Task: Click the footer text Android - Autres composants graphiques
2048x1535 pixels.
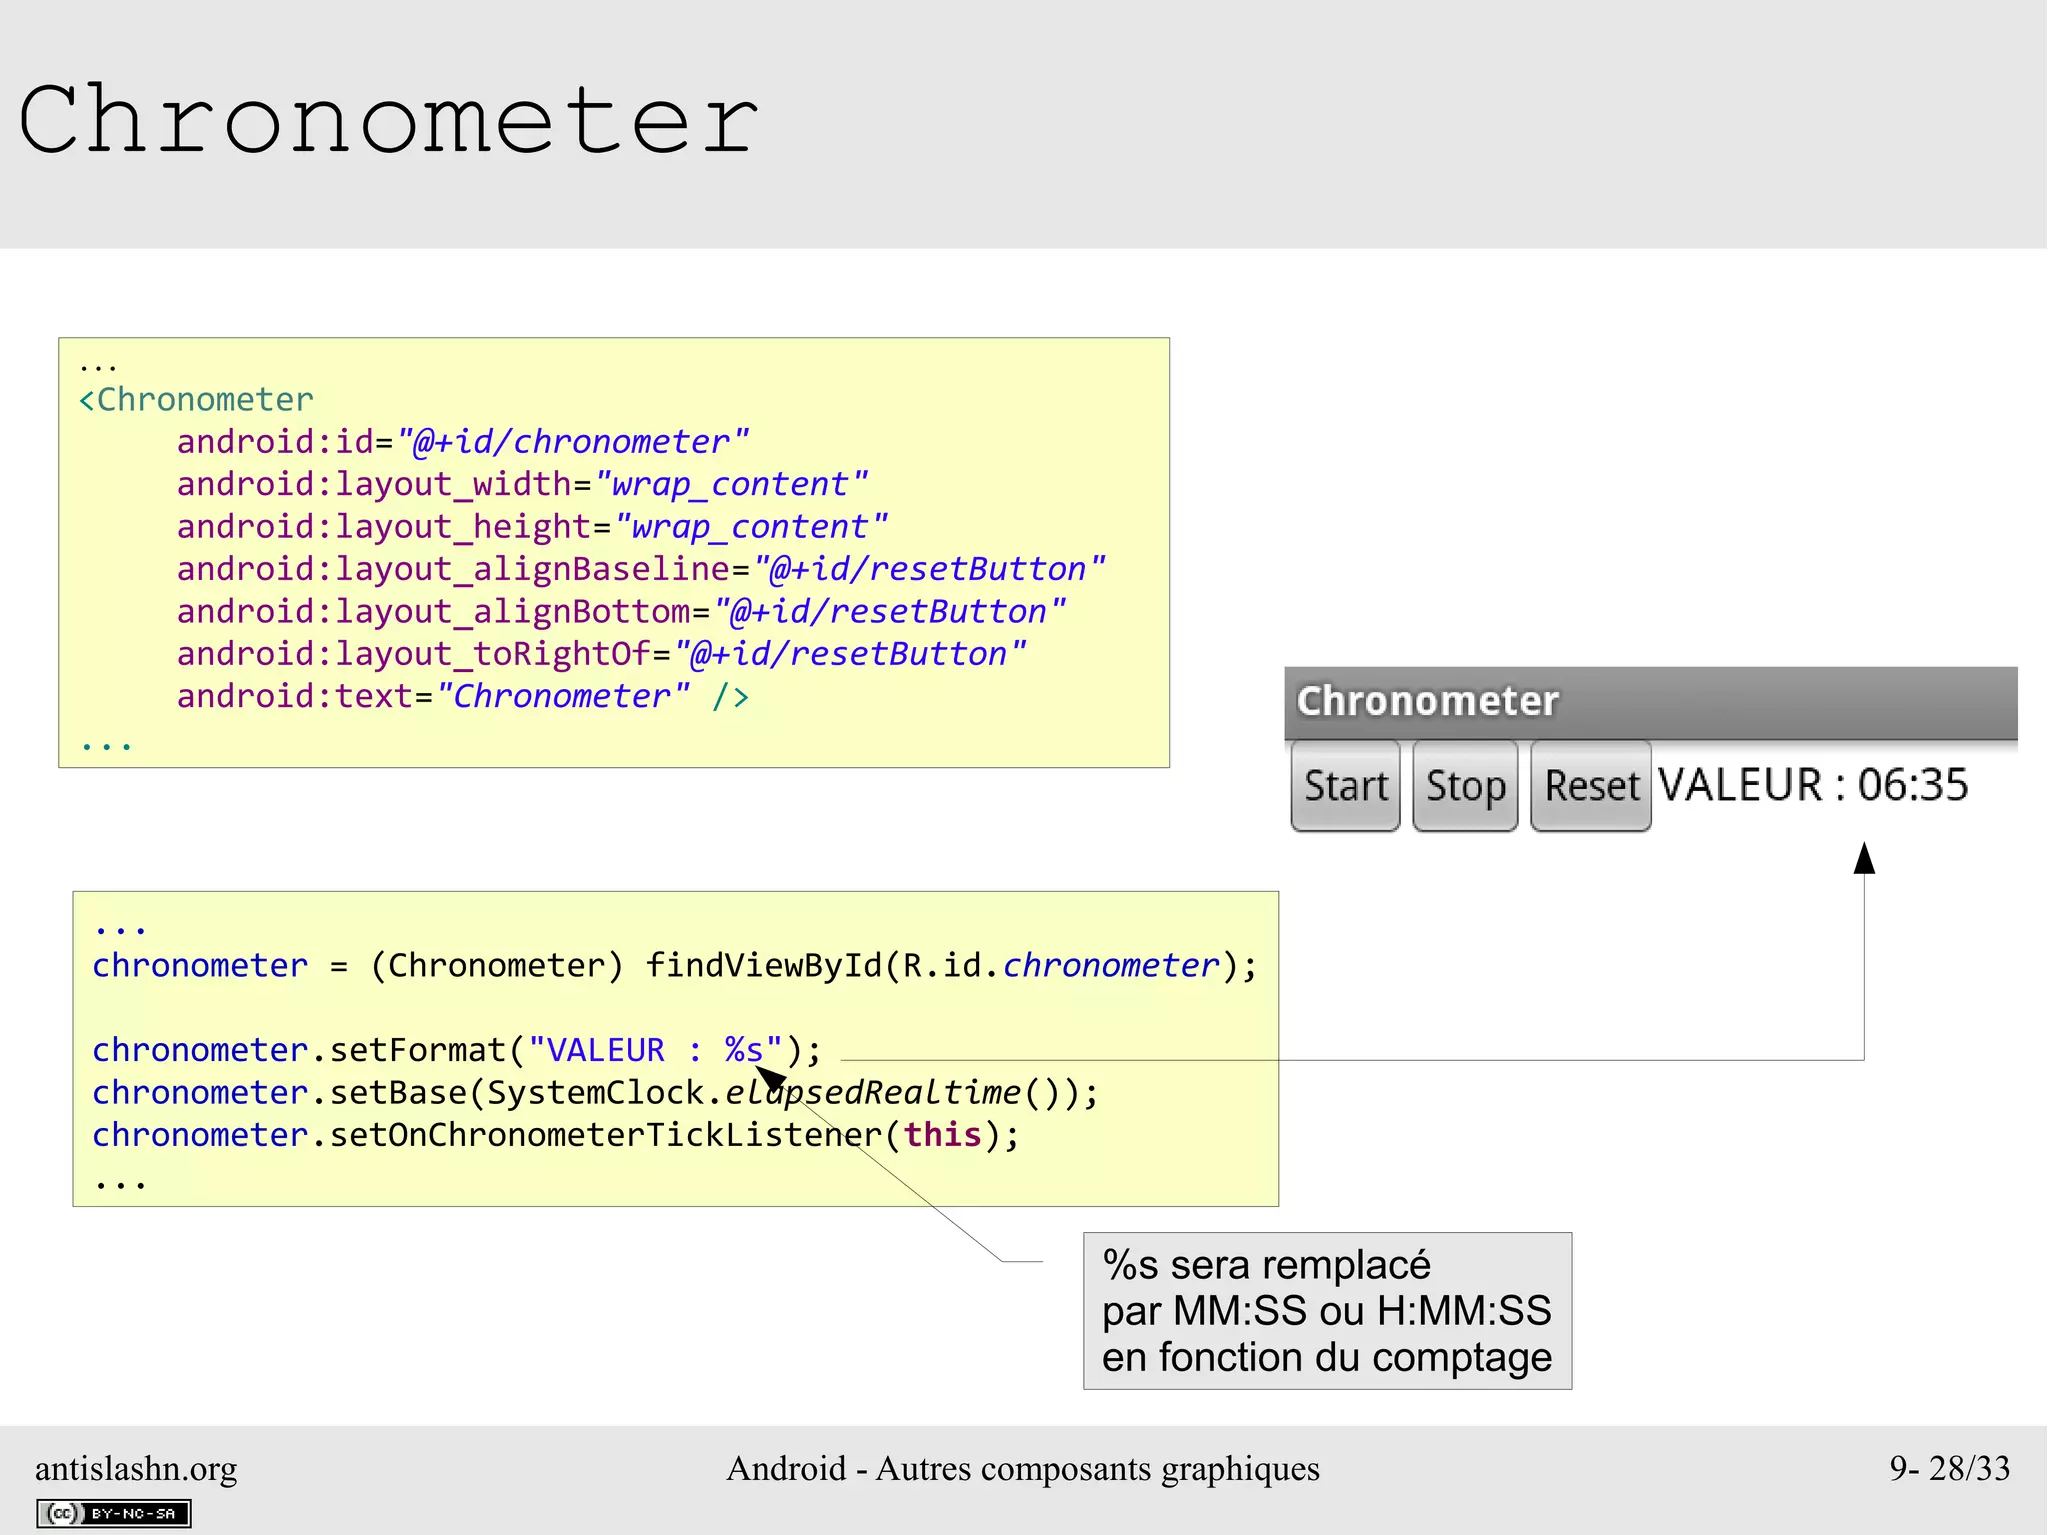Action: (x=1022, y=1468)
